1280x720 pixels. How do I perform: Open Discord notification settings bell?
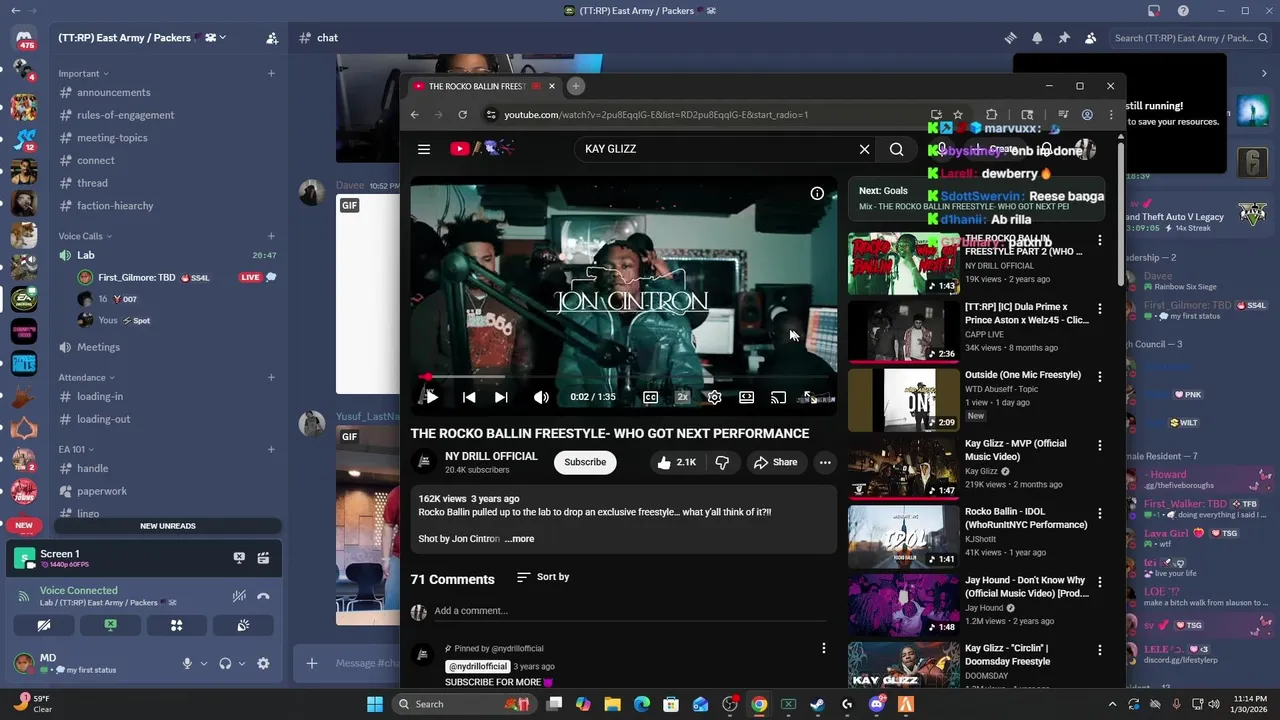(x=1037, y=38)
